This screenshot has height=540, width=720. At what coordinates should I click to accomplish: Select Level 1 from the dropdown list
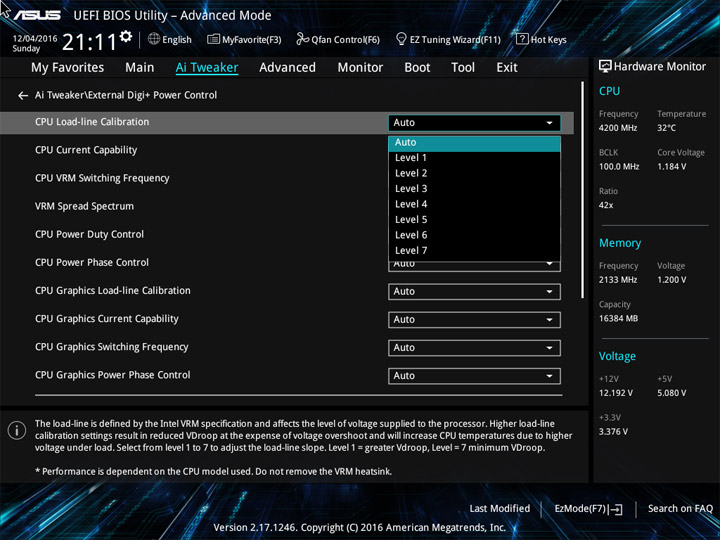pyautogui.click(x=474, y=158)
